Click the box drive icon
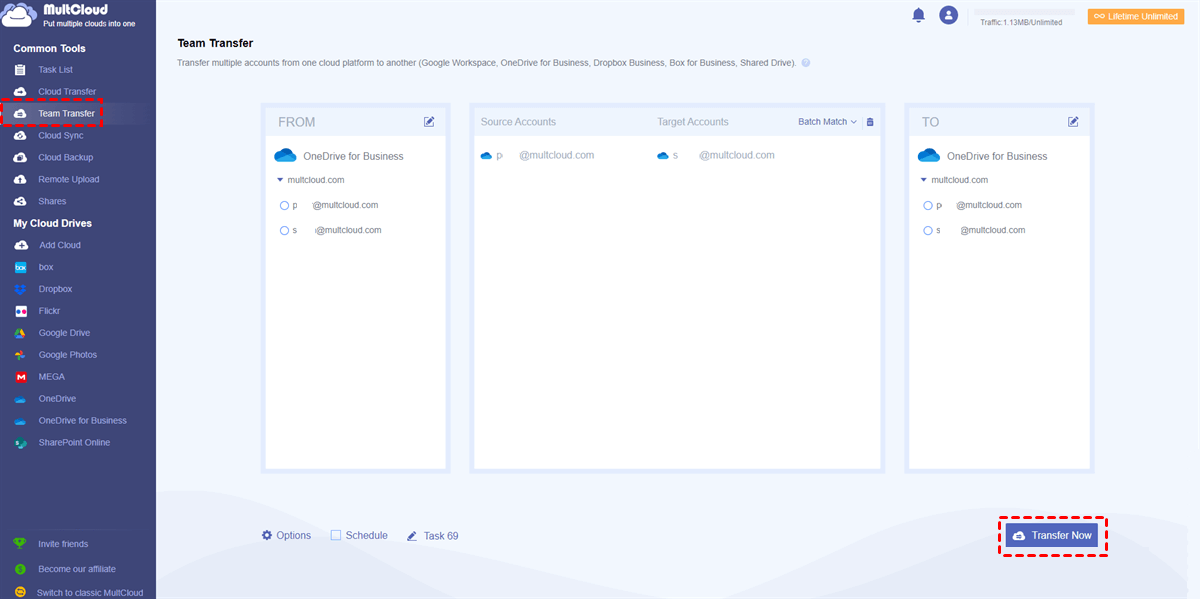Screen dimensions: 1200x599 click(20, 267)
